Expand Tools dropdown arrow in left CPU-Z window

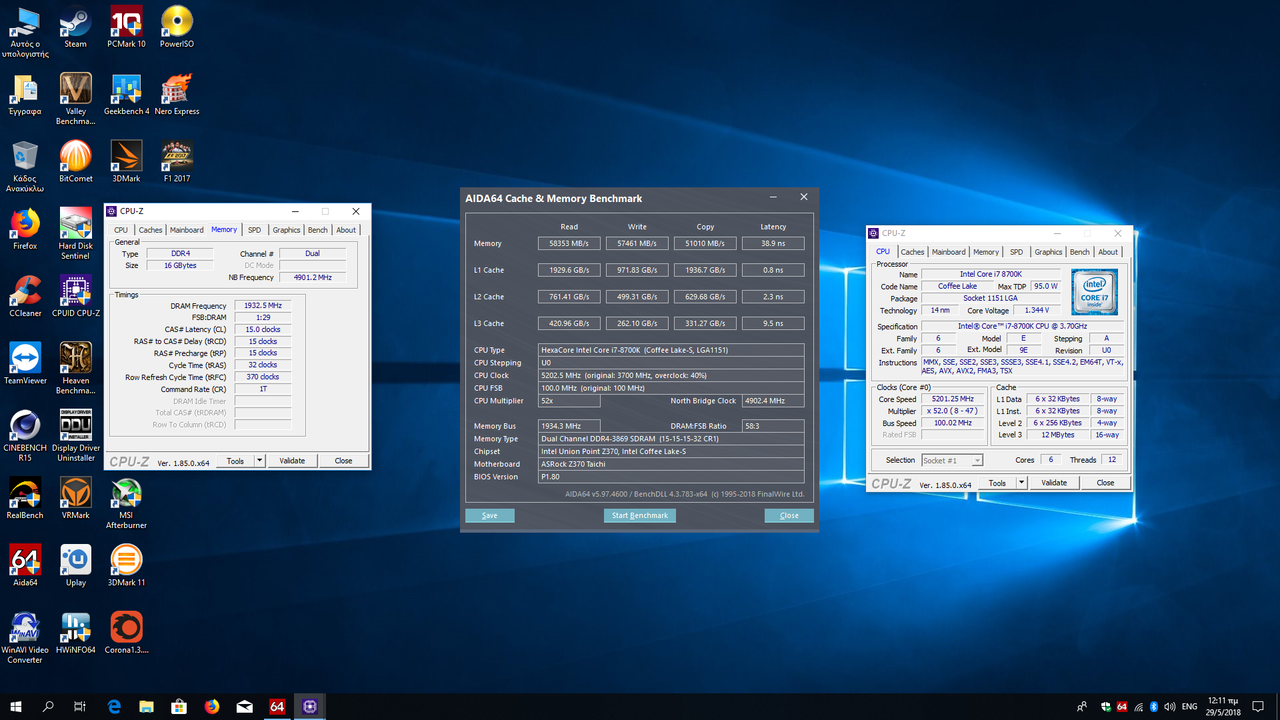point(260,461)
